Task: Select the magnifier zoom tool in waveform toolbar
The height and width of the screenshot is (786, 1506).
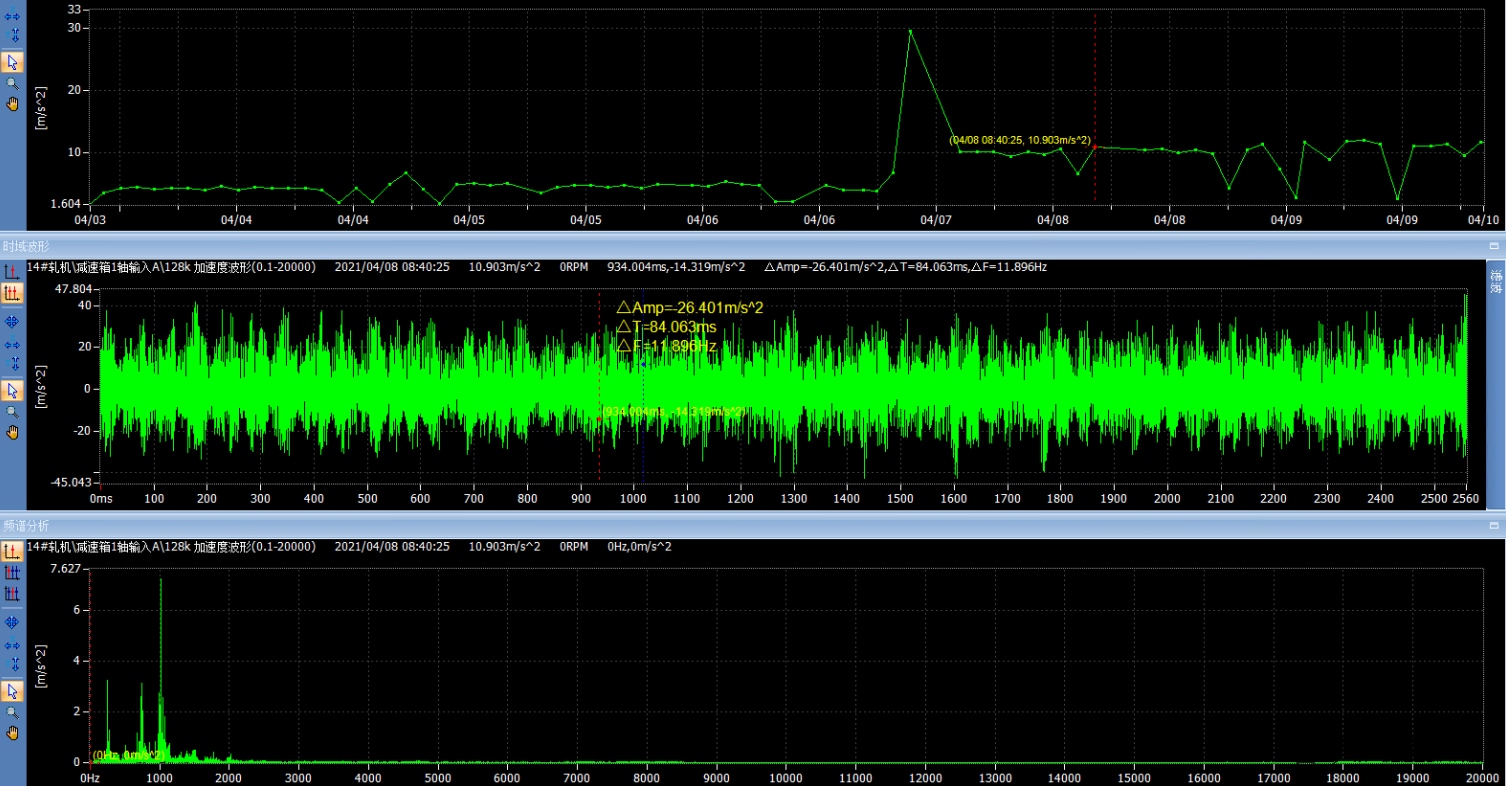Action: click(x=13, y=411)
